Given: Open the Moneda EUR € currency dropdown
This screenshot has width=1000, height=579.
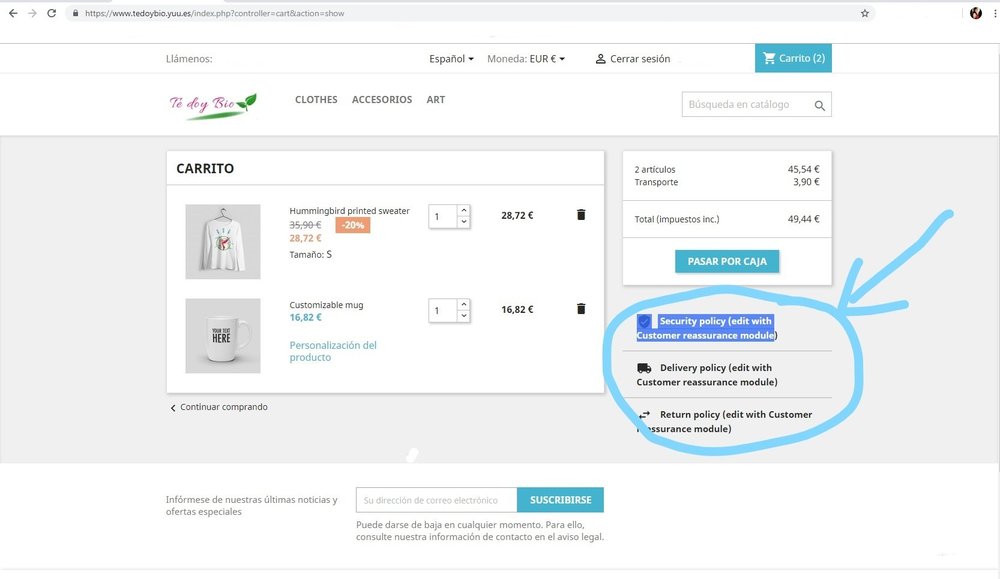Looking at the screenshot, I should coord(526,59).
